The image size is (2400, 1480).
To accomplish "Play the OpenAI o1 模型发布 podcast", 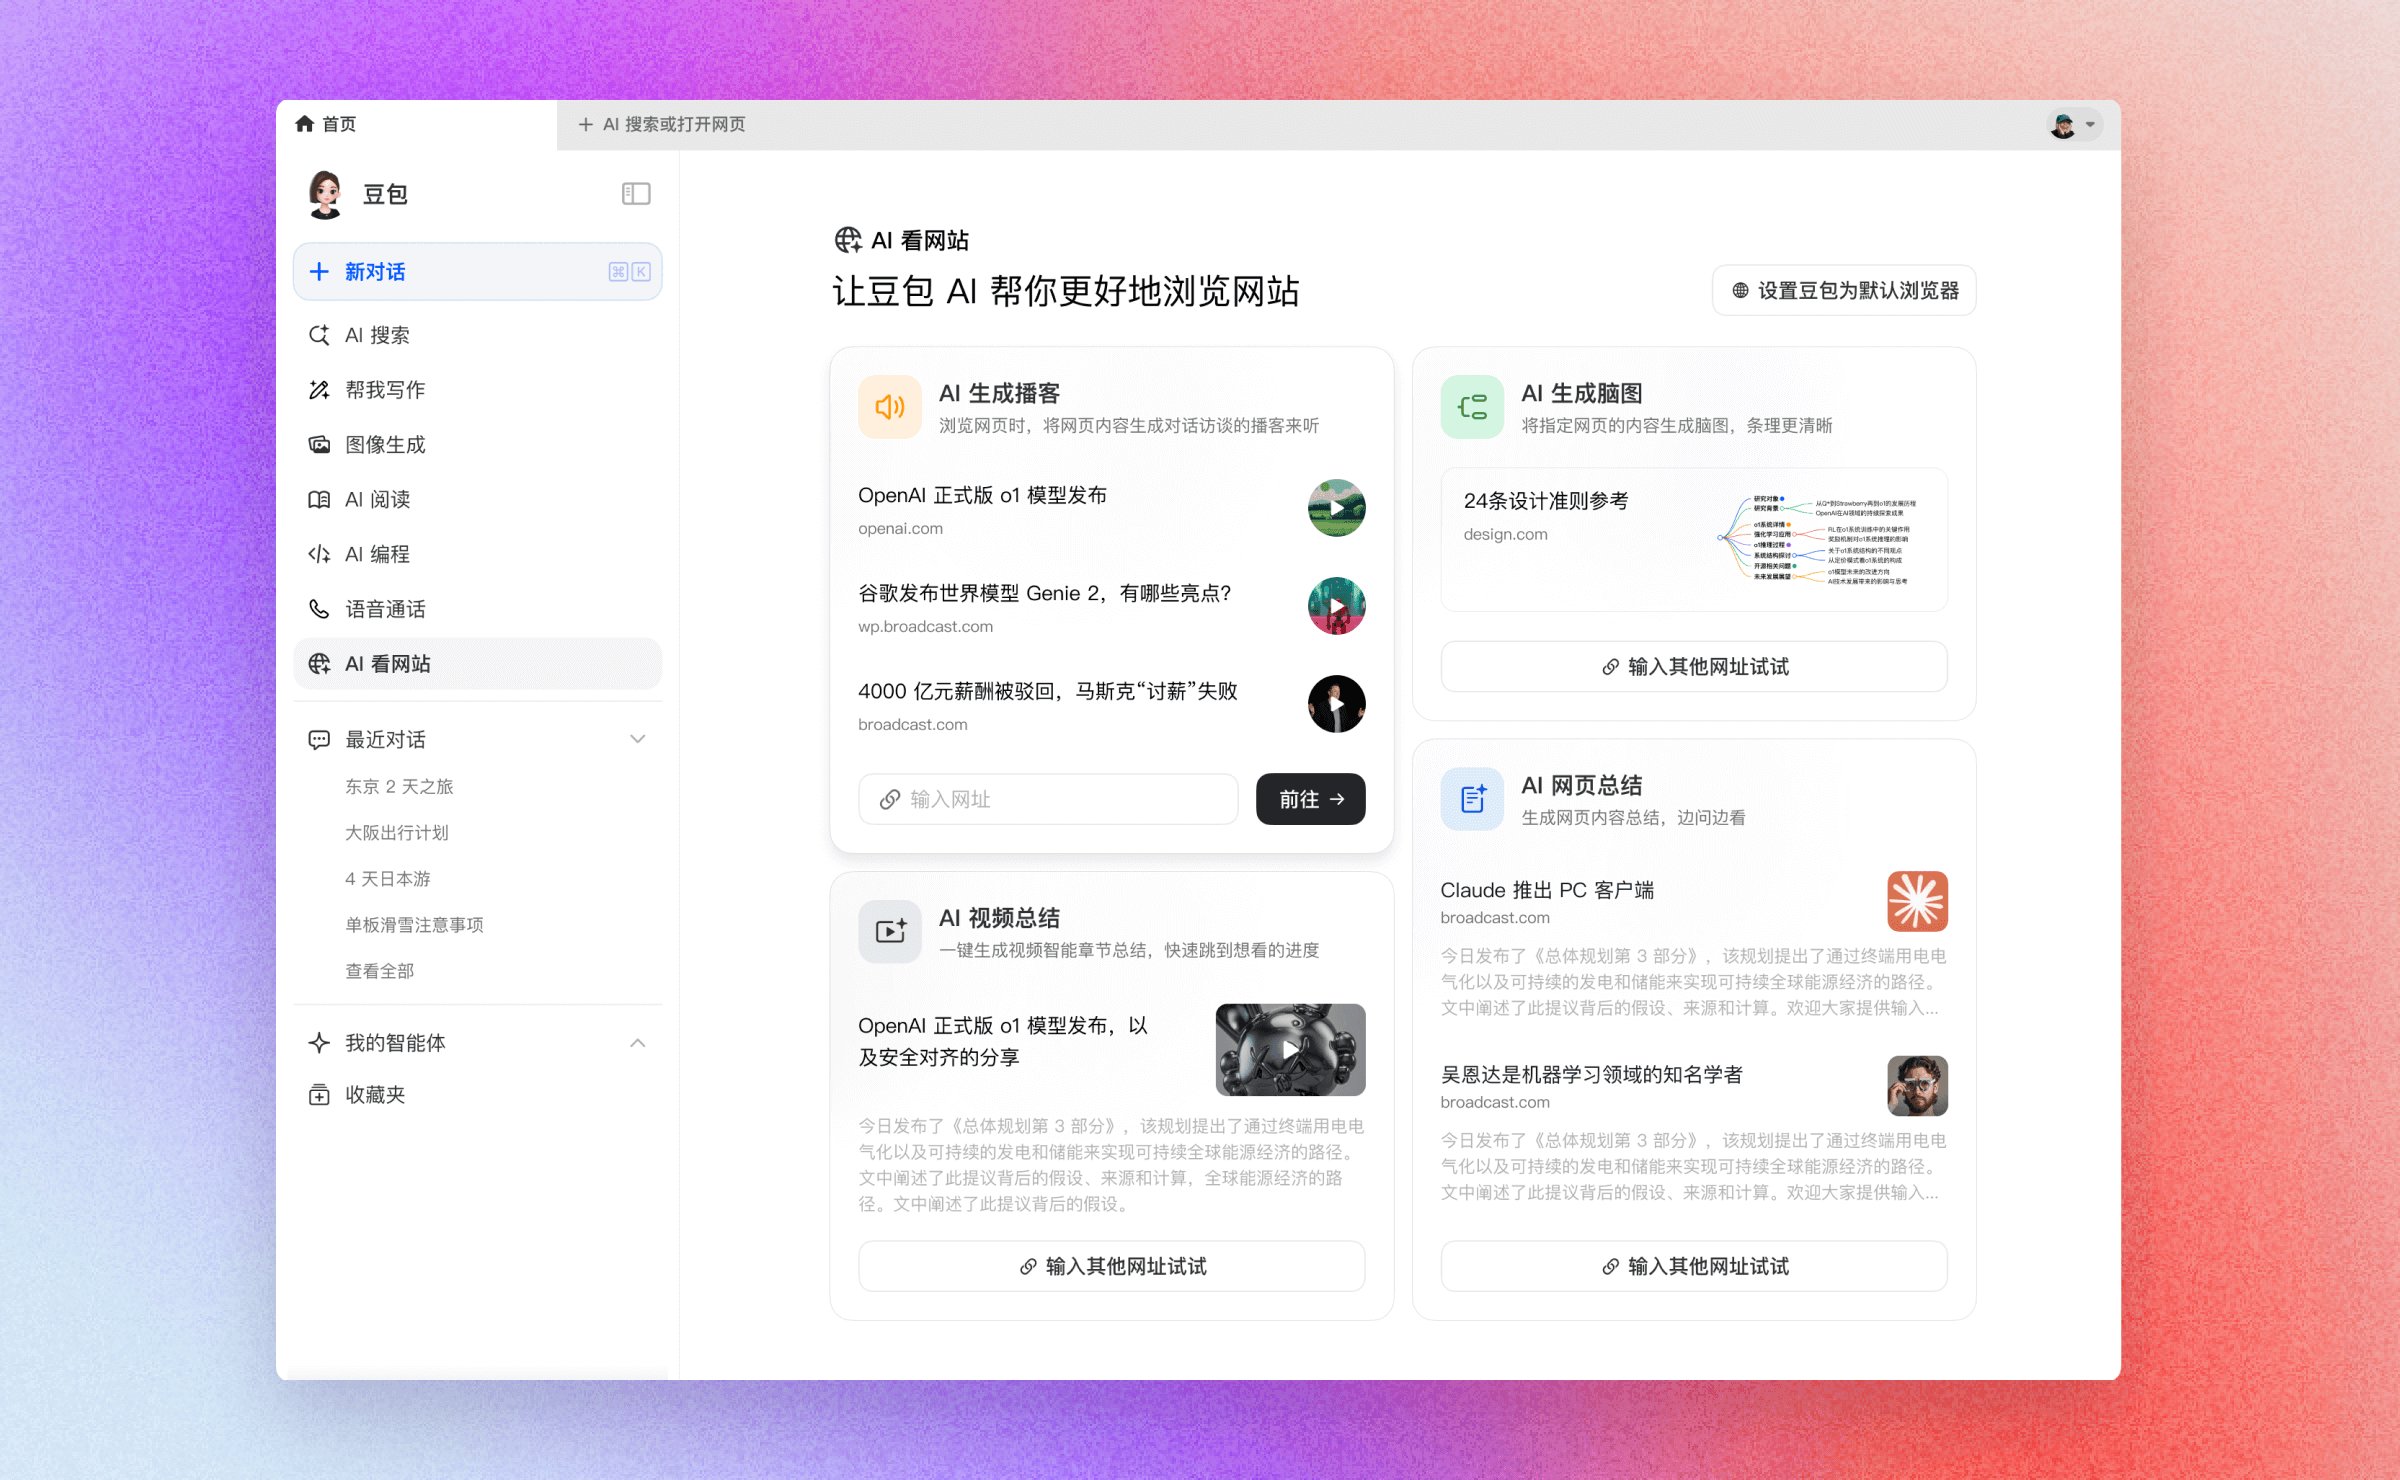I will click(1335, 508).
